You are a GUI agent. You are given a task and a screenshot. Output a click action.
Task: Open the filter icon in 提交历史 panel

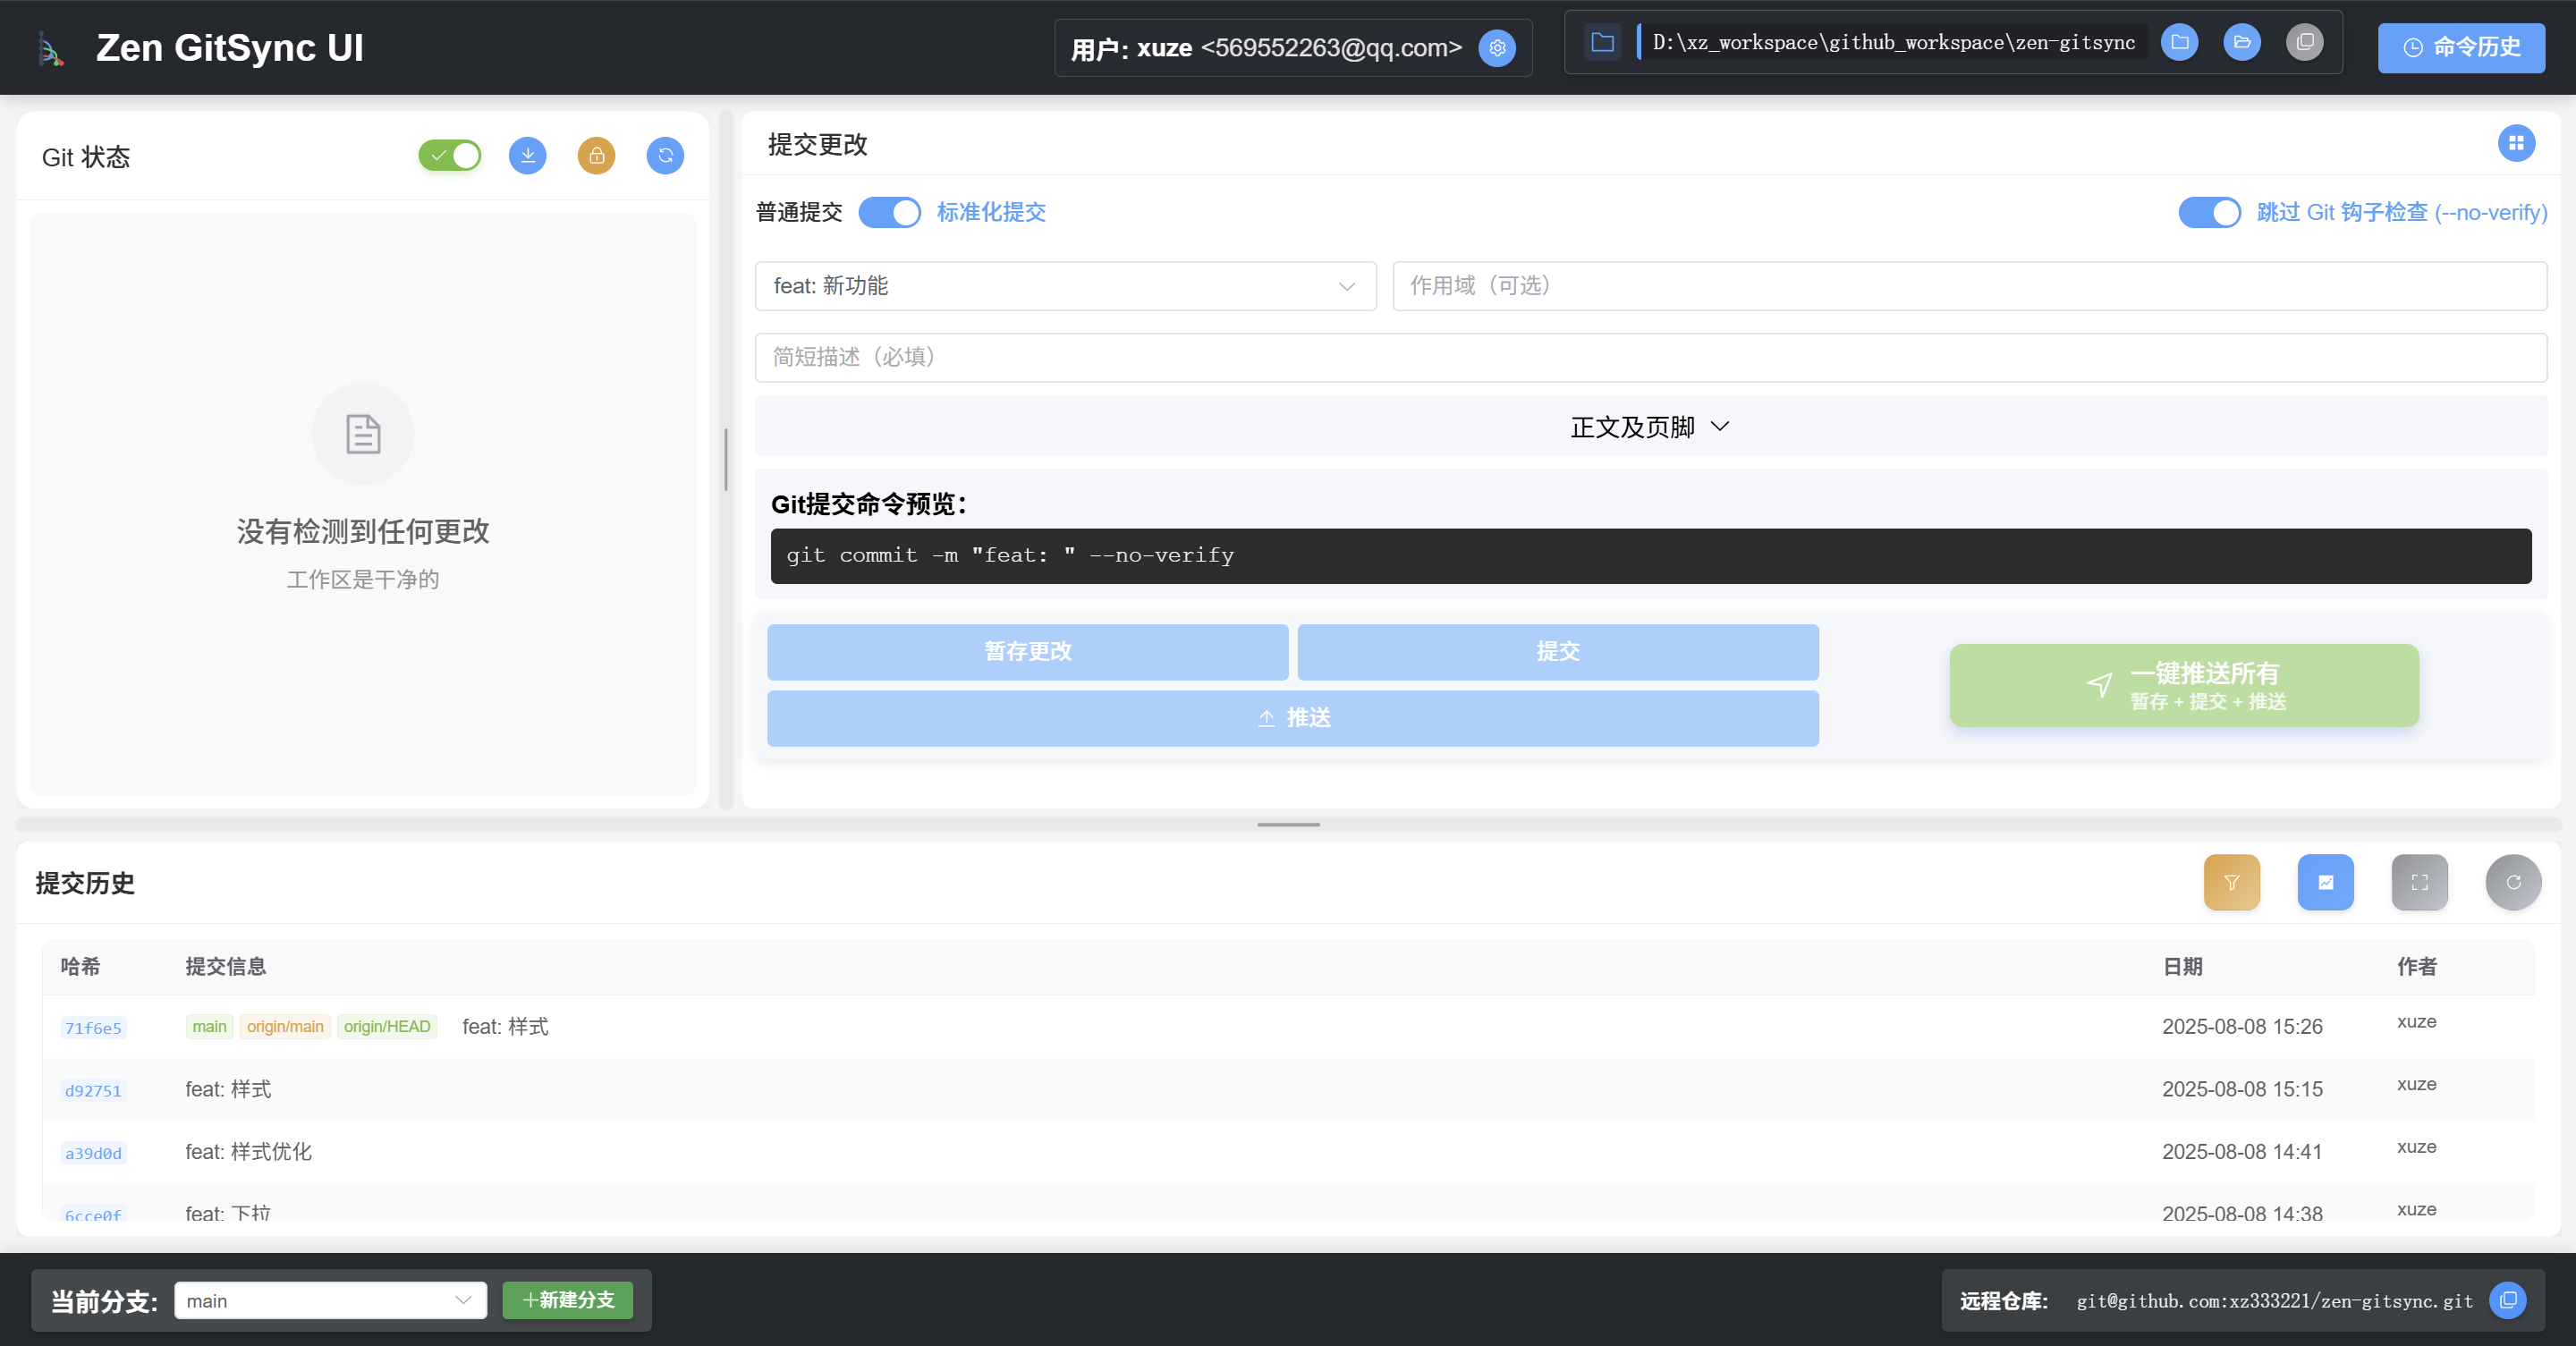point(2231,882)
